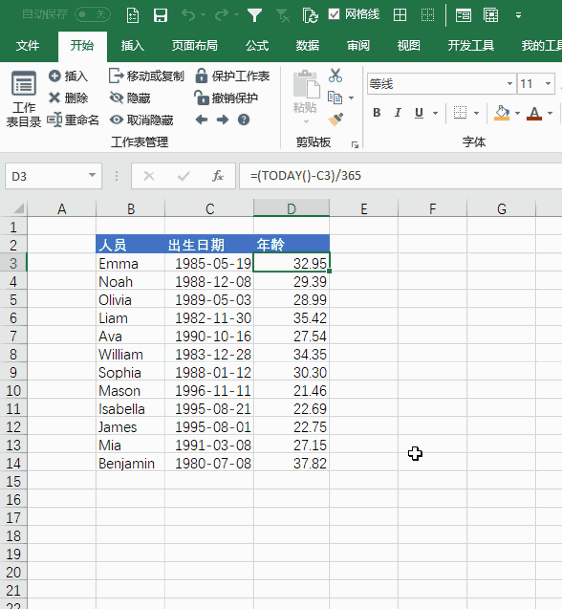This screenshot has width=562, height=609.
Task: Cancel formula entry with the X icon
Action: point(149,176)
